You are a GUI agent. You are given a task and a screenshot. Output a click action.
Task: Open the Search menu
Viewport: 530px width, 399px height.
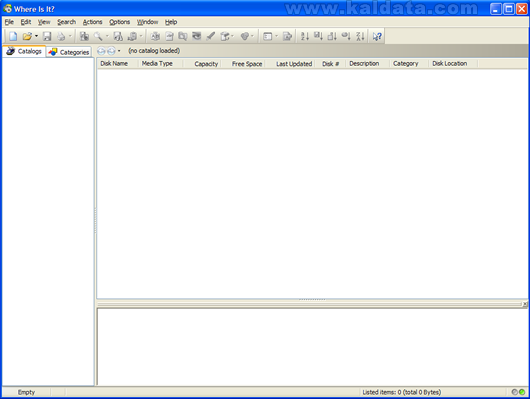[66, 22]
